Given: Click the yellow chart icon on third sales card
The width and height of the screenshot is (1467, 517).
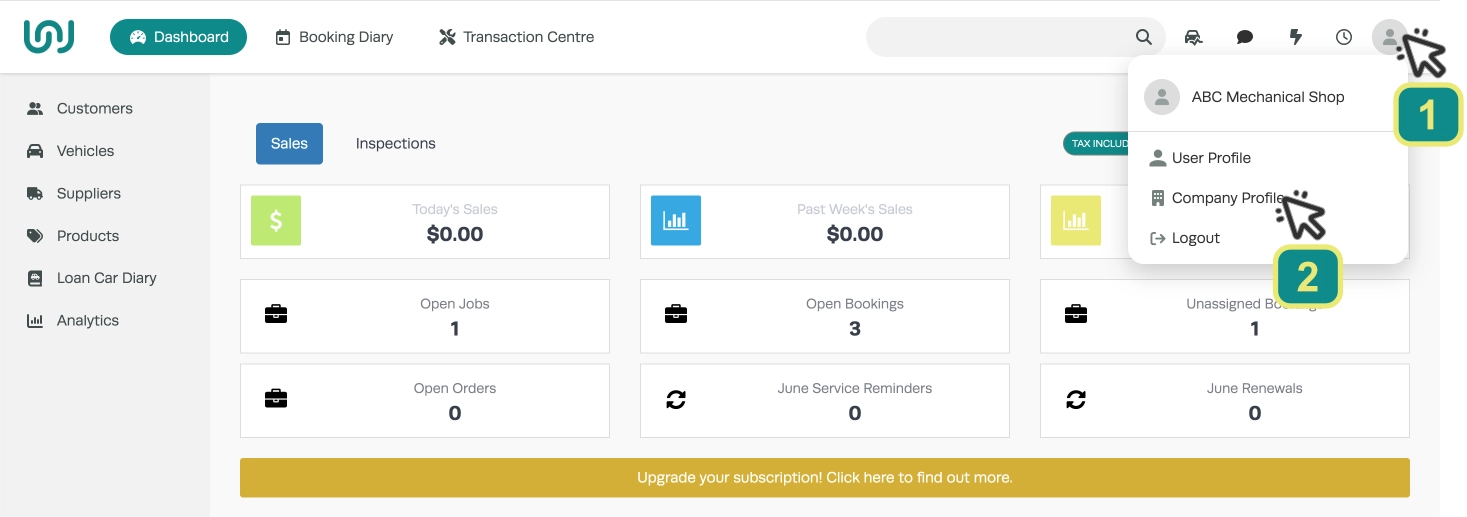Looking at the screenshot, I should [1076, 221].
